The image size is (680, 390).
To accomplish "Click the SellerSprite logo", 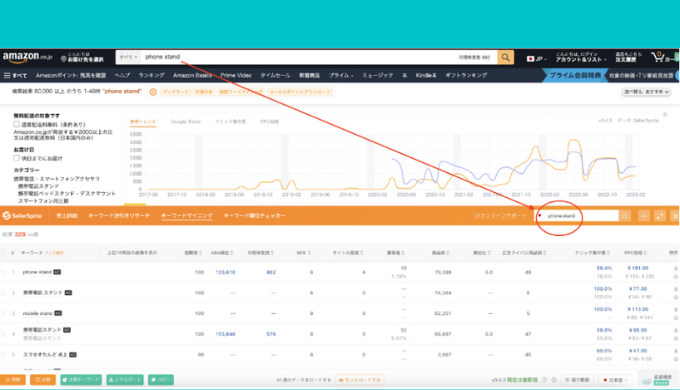I will (x=22, y=216).
